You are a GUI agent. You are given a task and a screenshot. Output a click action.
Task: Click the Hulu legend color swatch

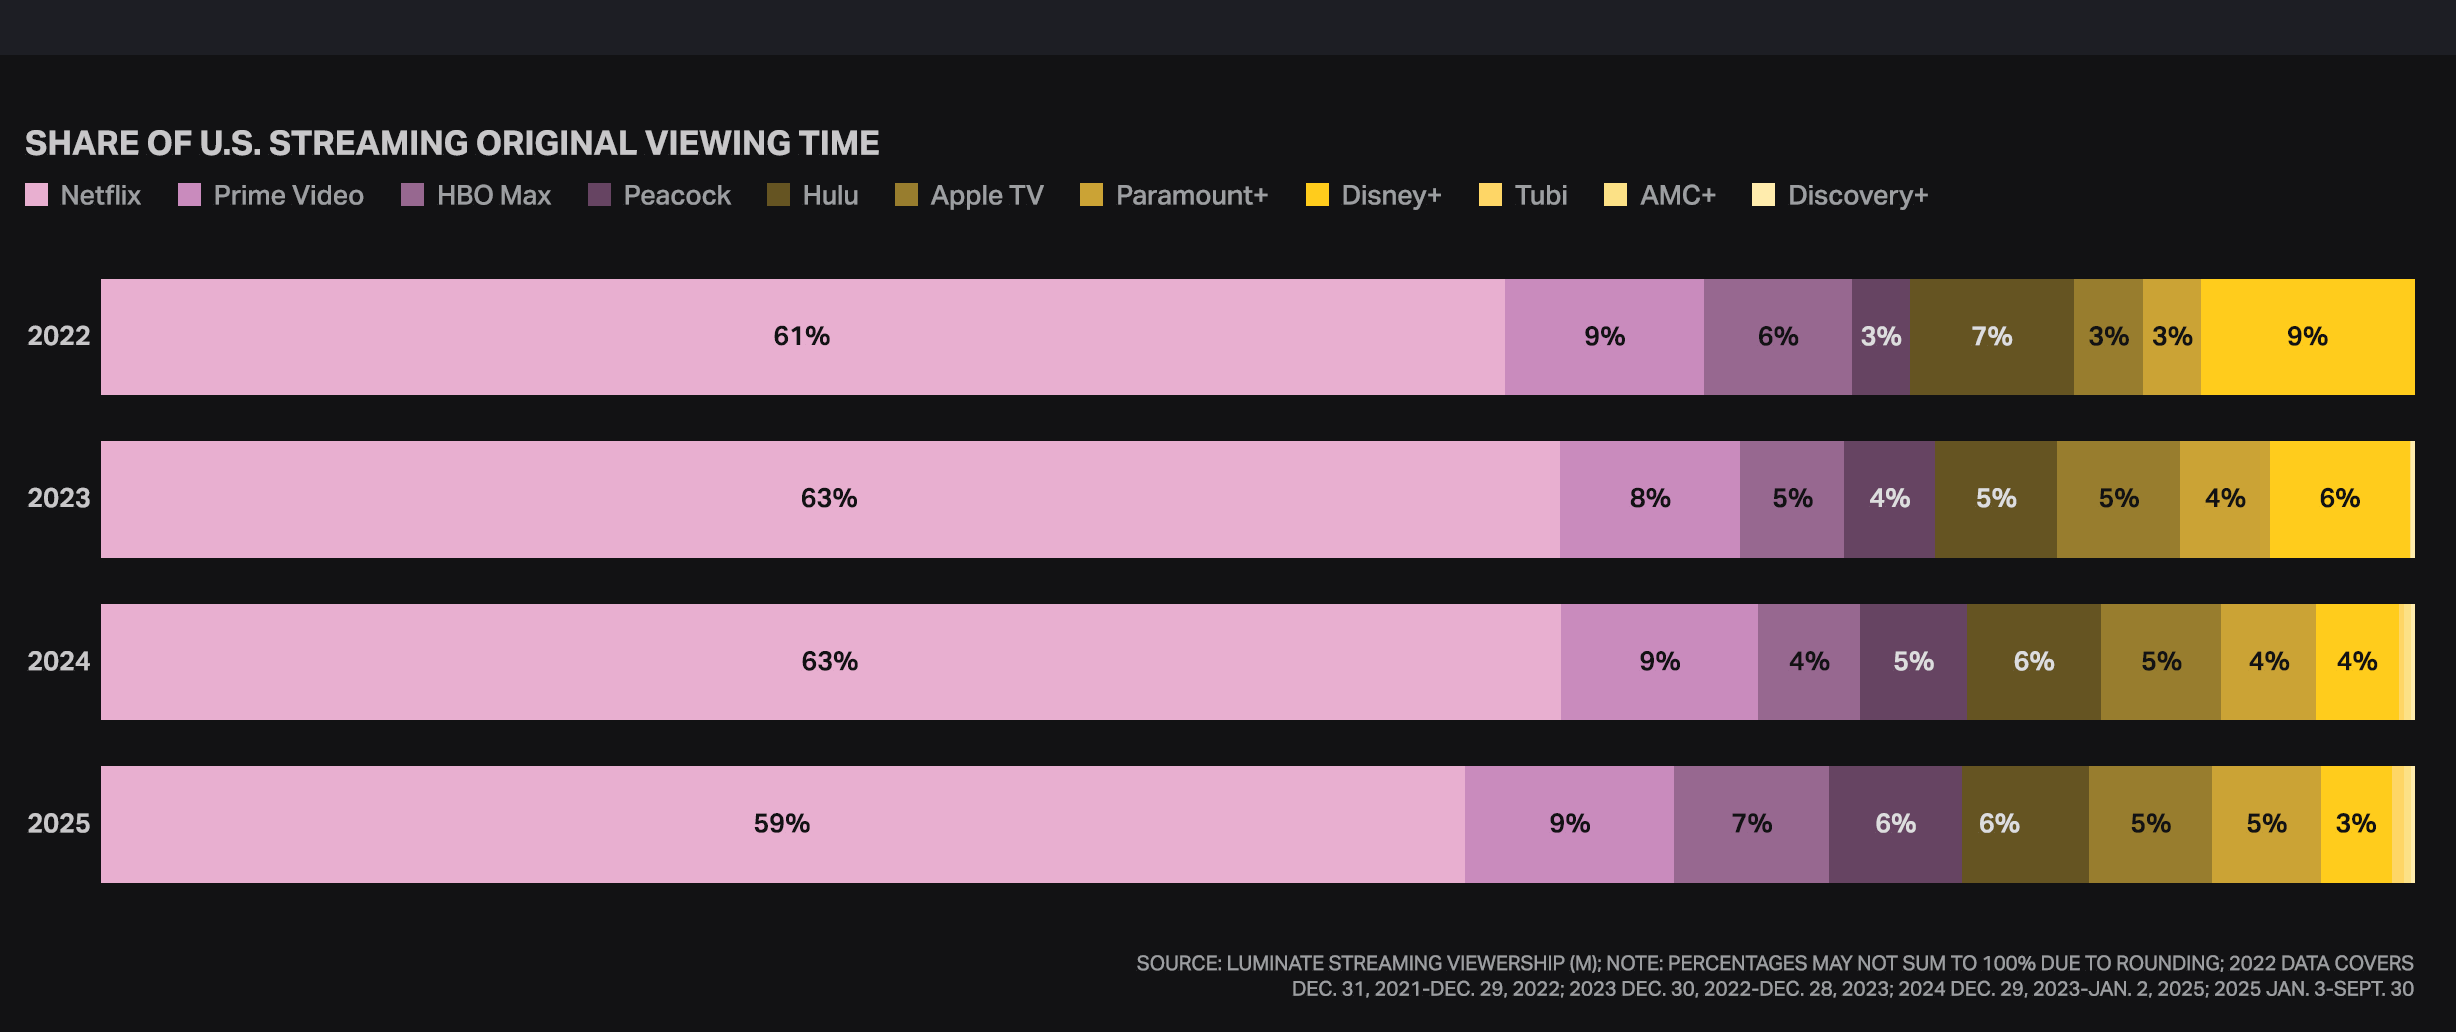778,195
